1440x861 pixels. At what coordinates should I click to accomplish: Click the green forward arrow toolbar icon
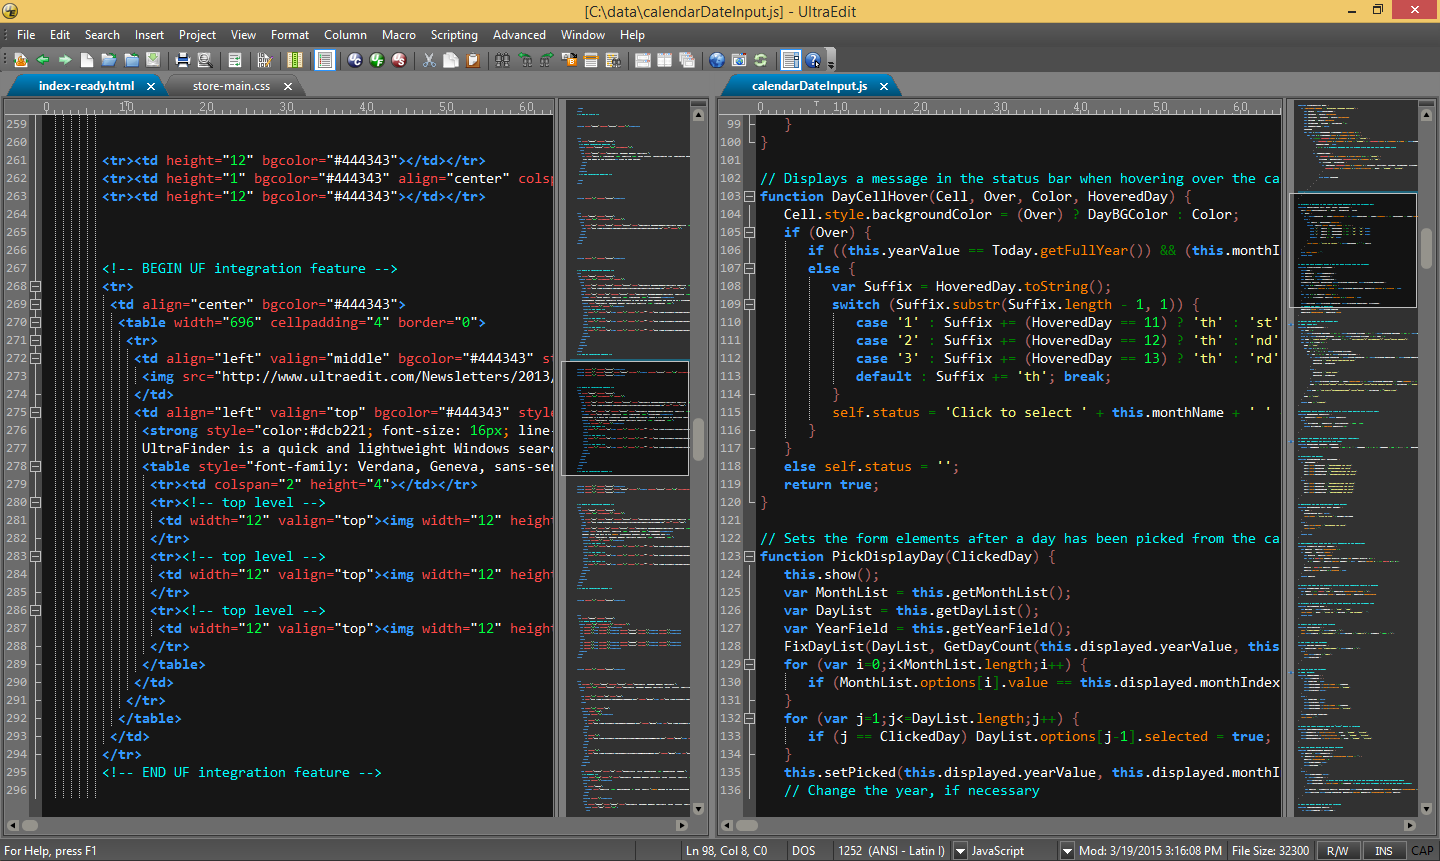click(65, 60)
